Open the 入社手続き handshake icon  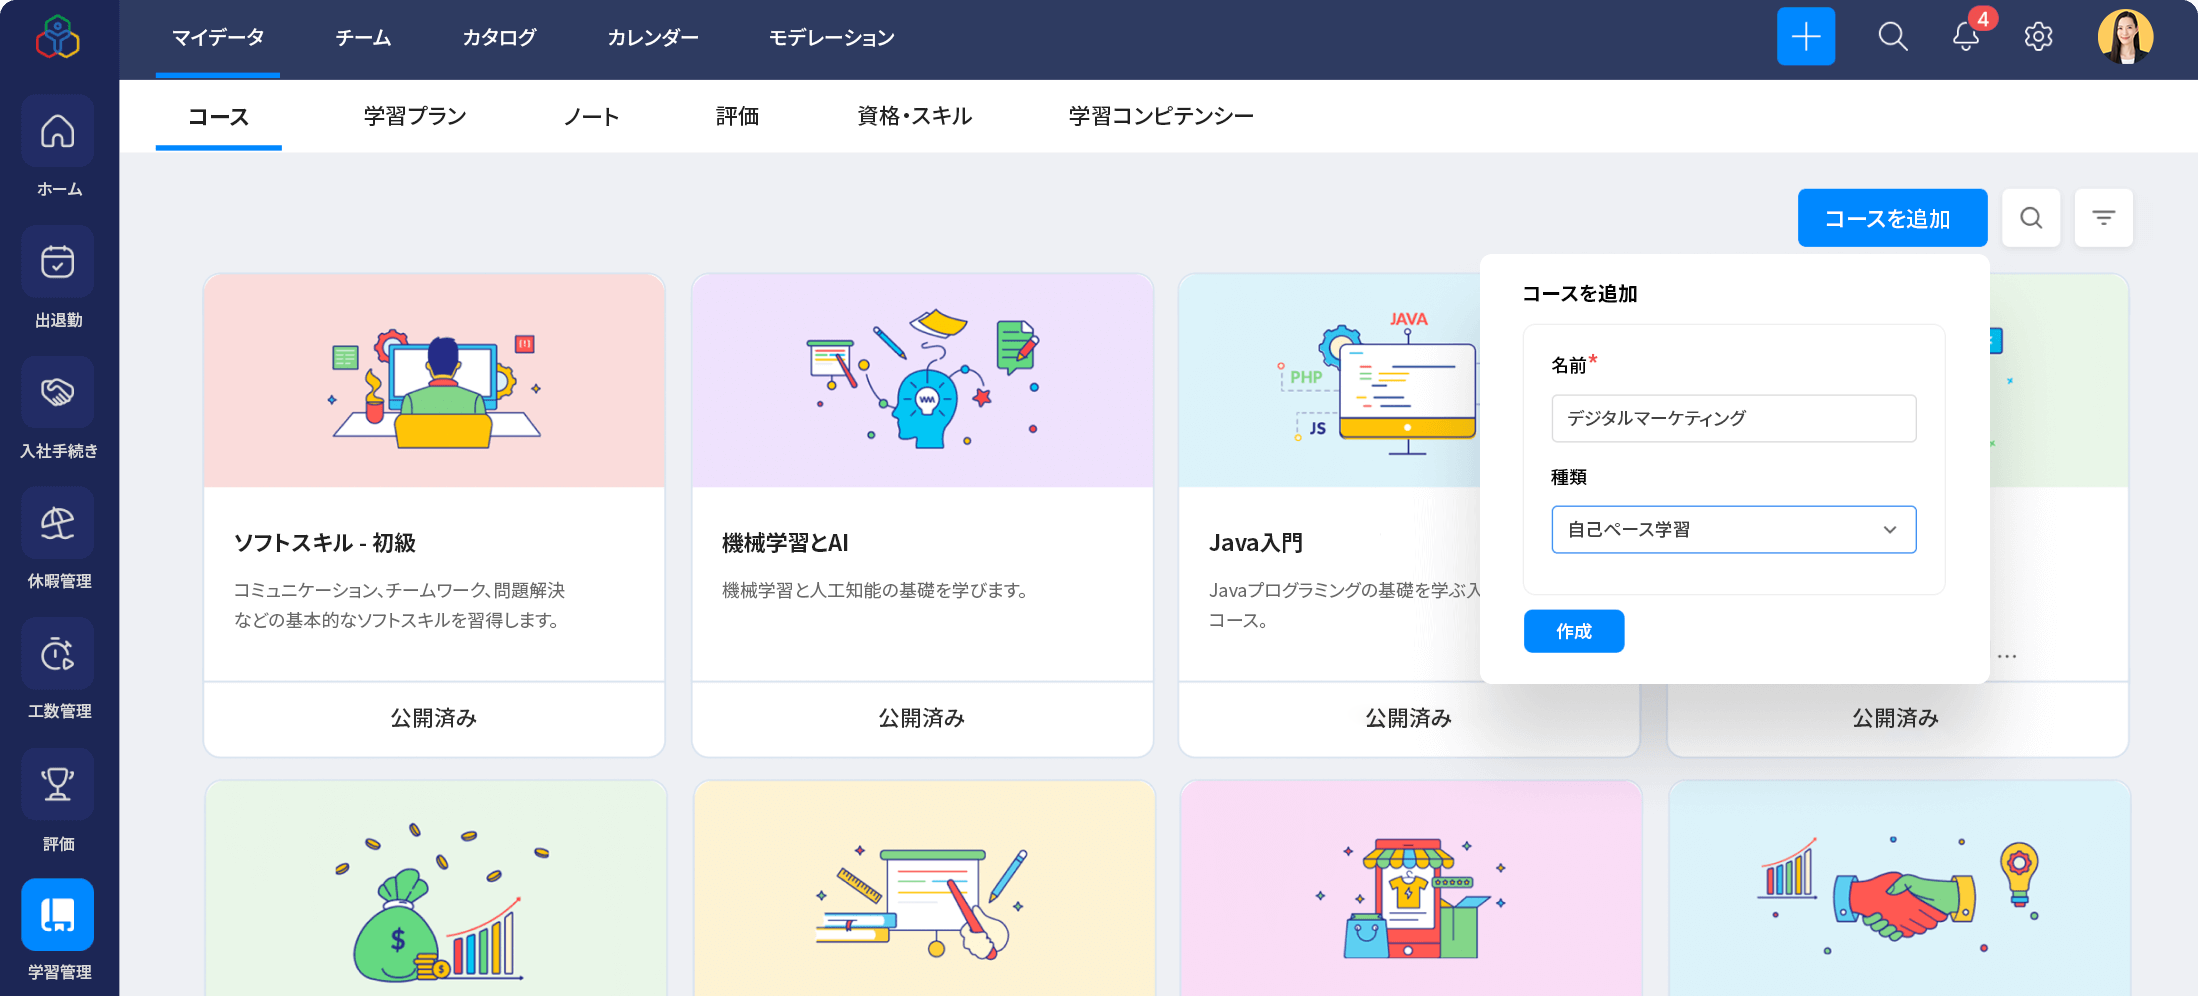point(57,392)
